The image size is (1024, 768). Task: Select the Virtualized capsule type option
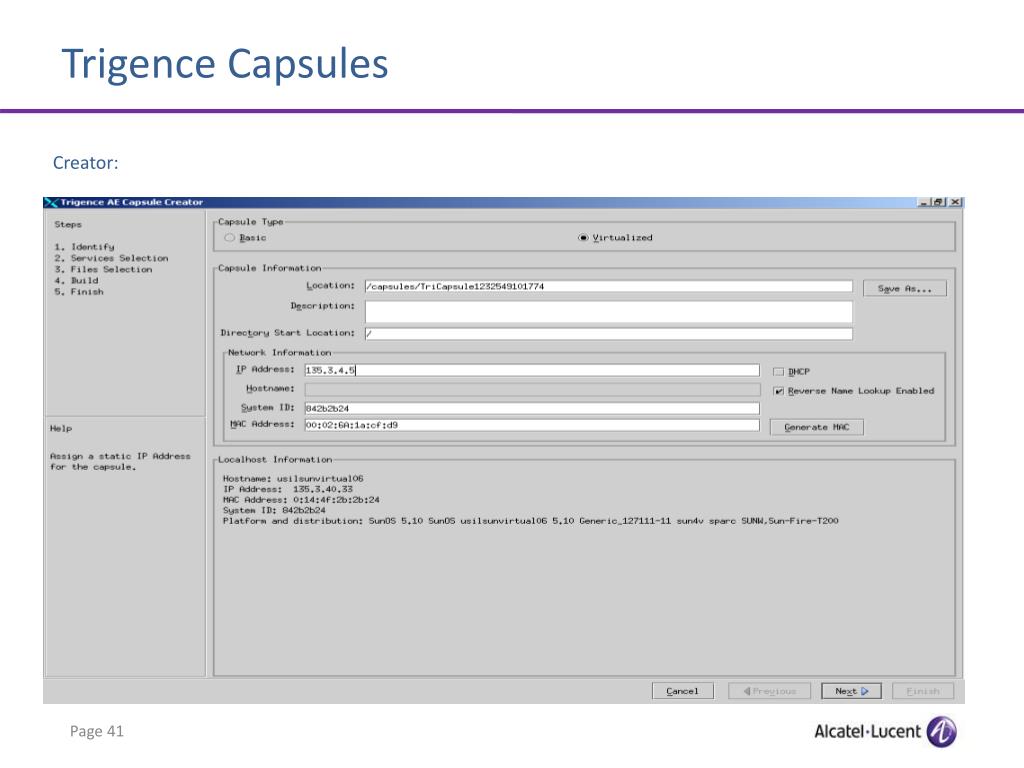click(x=583, y=238)
